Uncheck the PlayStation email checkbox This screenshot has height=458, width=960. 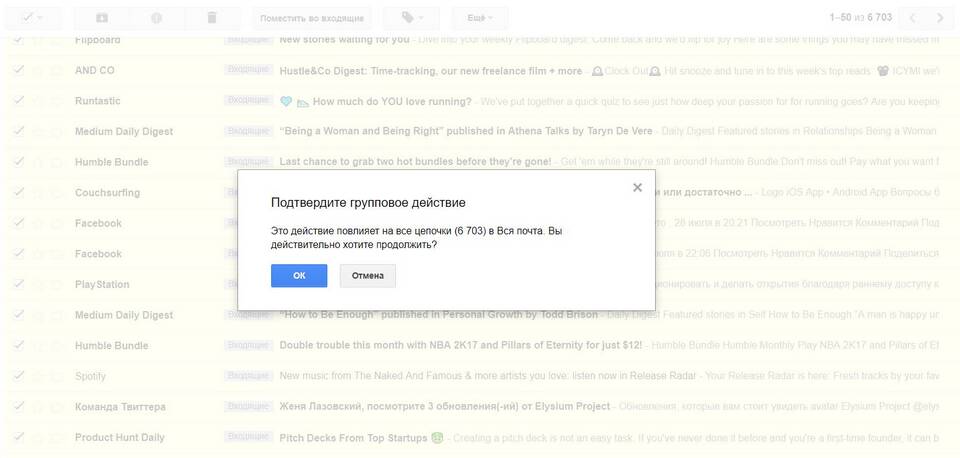(19, 284)
